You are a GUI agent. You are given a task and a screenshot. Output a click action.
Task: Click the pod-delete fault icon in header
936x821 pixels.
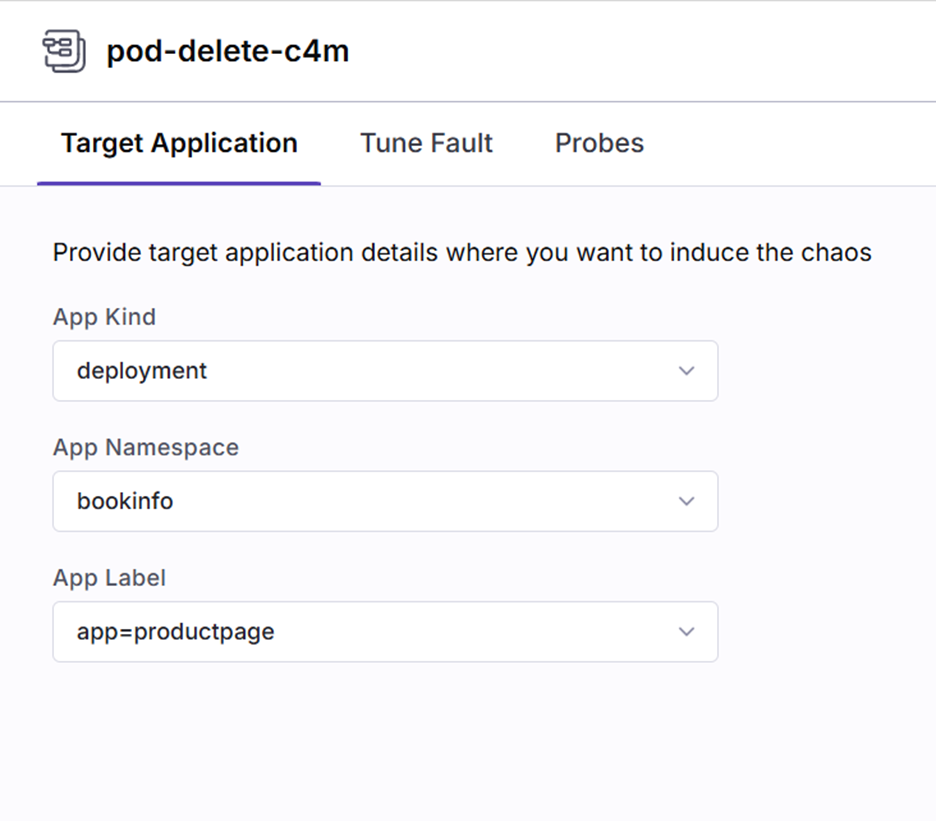click(x=64, y=51)
